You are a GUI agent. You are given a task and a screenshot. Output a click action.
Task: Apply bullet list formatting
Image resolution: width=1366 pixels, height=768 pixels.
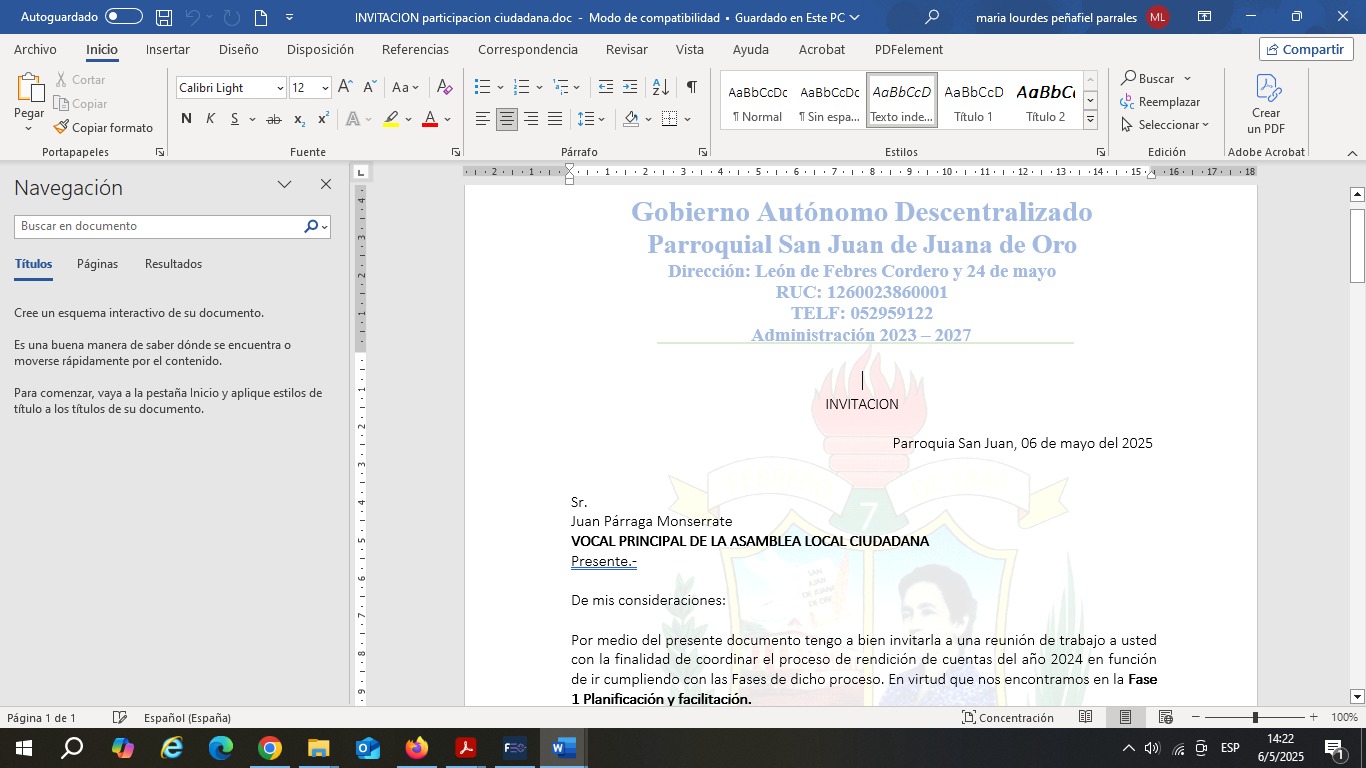[482, 88]
